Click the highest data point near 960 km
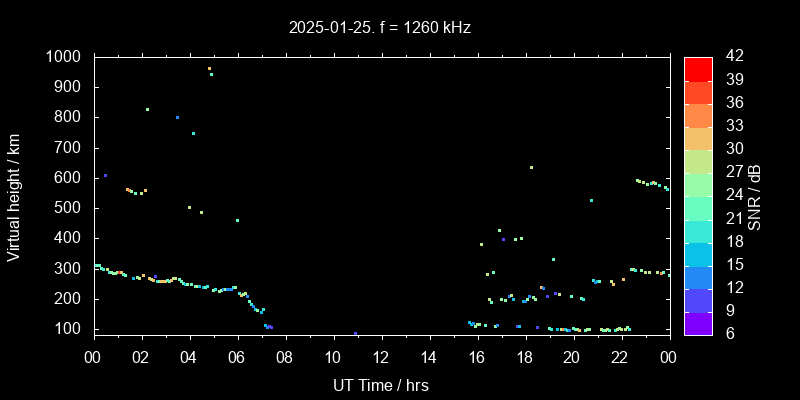 point(209,69)
